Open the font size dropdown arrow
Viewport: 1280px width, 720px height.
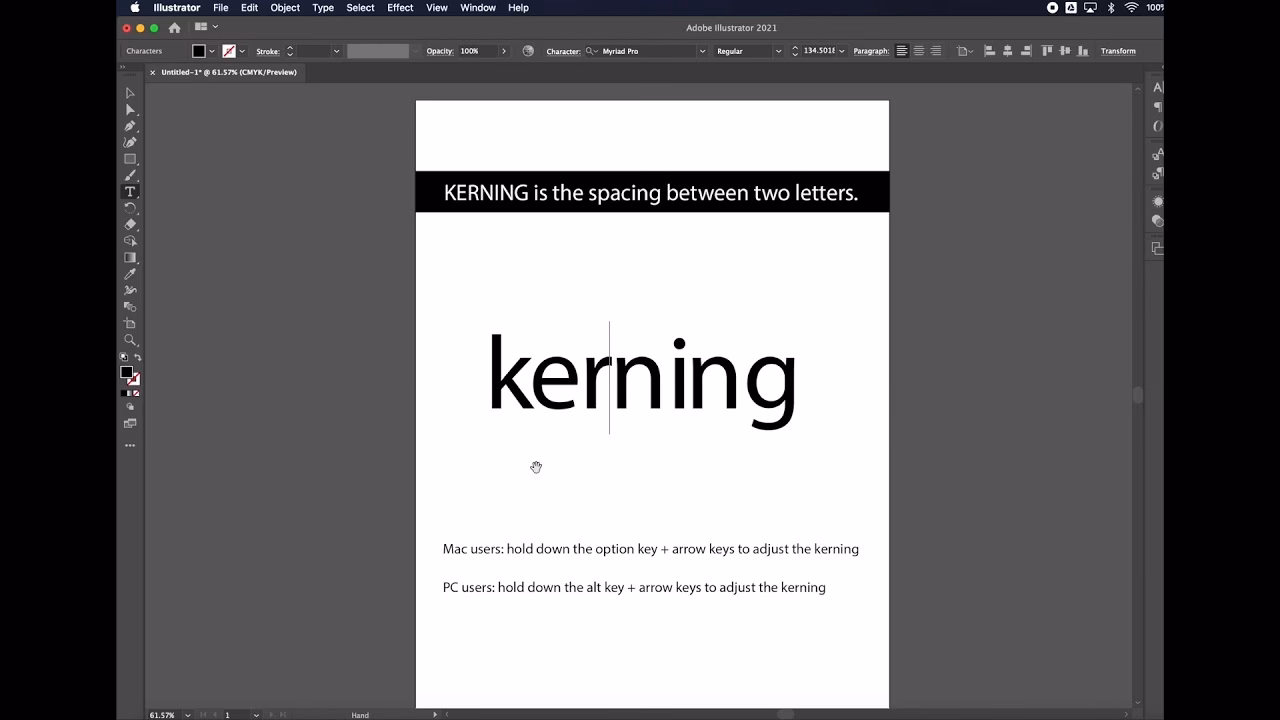click(842, 51)
